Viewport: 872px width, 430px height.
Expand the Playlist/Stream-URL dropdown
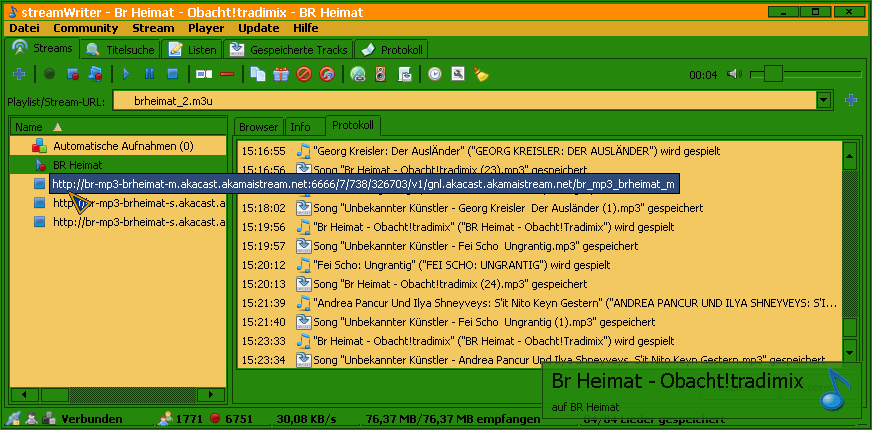pyautogui.click(x=824, y=100)
